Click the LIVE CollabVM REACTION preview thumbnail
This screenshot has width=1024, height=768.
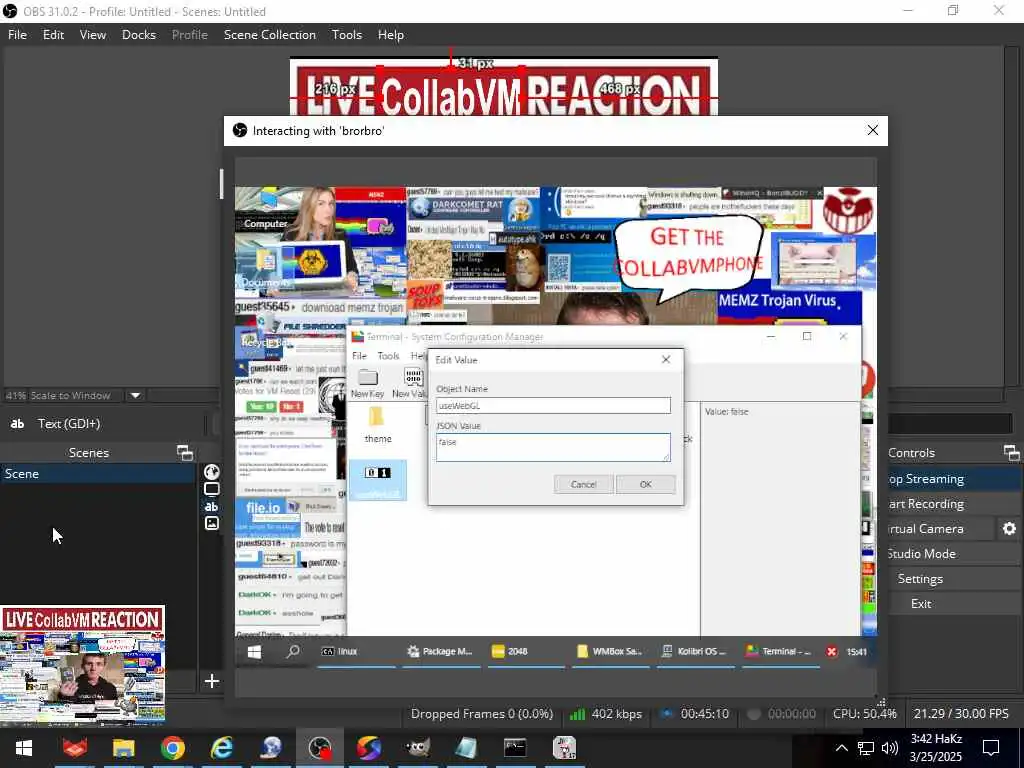click(x=82, y=665)
